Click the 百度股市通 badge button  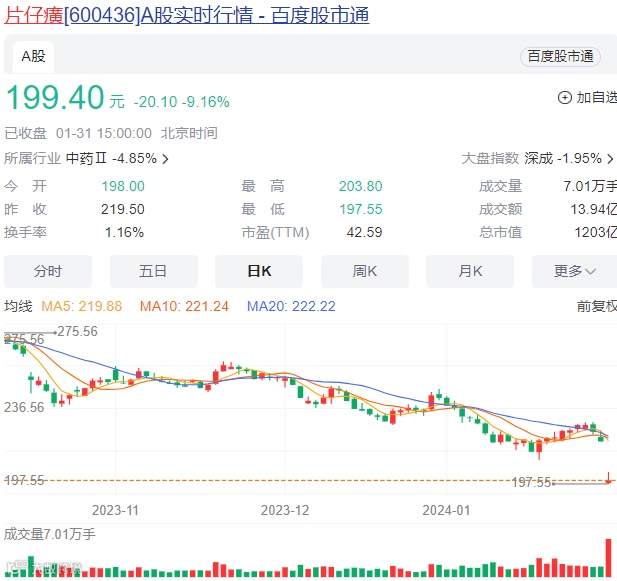[560, 57]
